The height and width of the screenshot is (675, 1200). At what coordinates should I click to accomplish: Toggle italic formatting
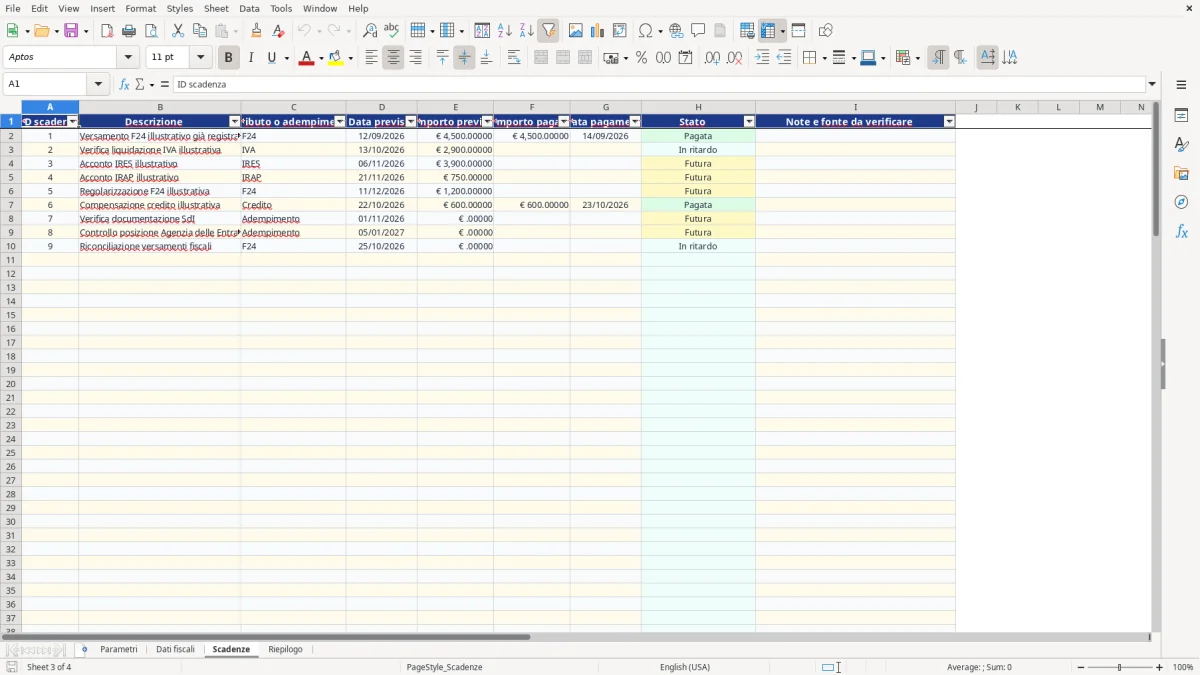[250, 58]
